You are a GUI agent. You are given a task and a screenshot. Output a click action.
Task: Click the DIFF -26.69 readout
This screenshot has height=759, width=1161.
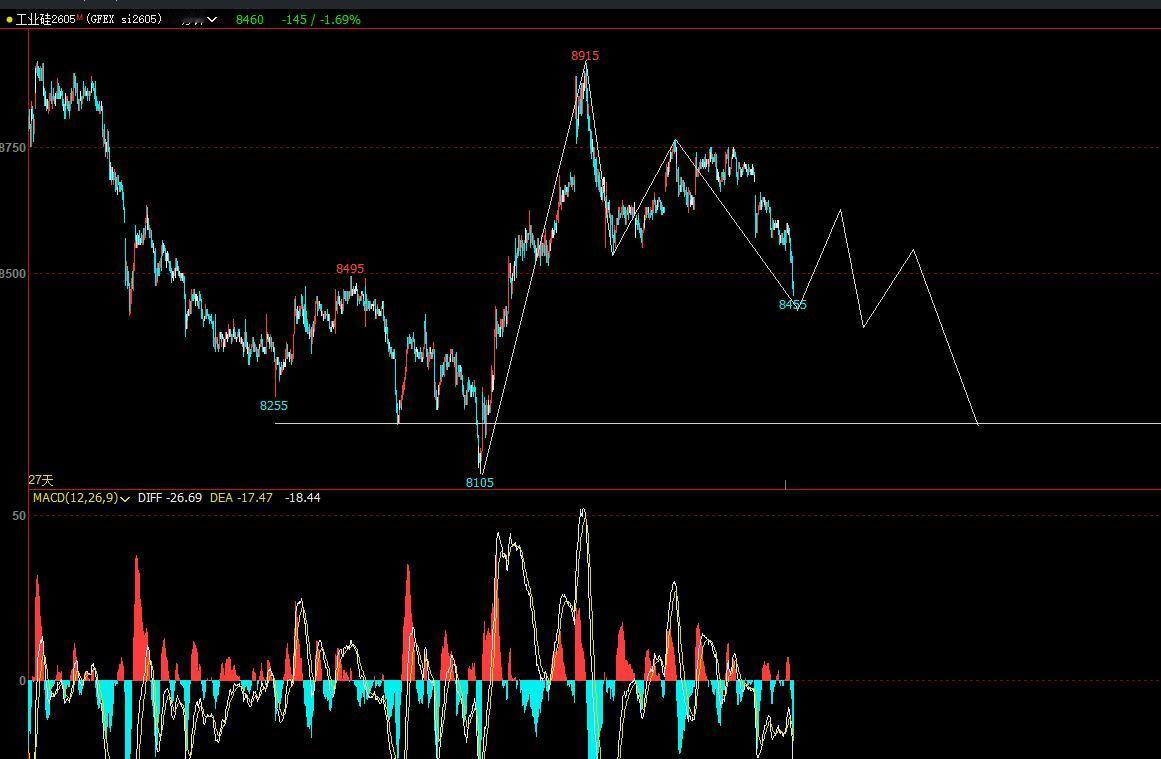tap(170, 498)
